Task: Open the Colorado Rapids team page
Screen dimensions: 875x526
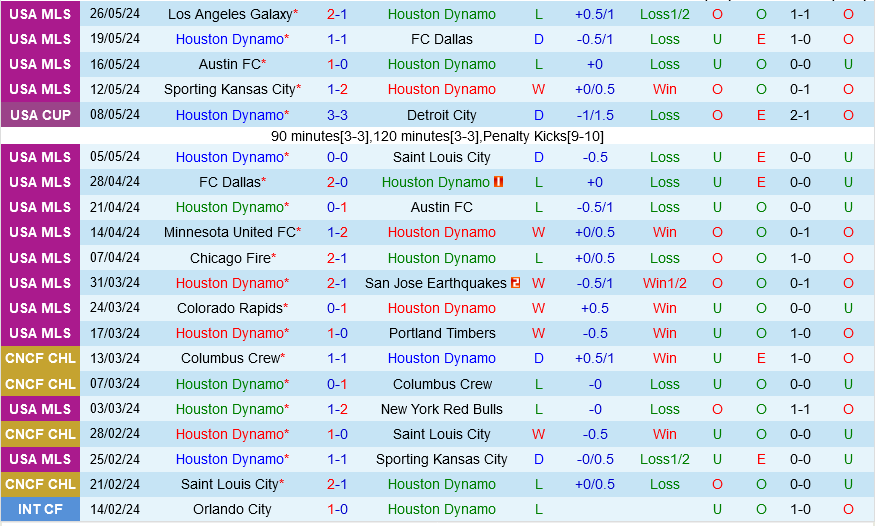Action: (x=229, y=308)
